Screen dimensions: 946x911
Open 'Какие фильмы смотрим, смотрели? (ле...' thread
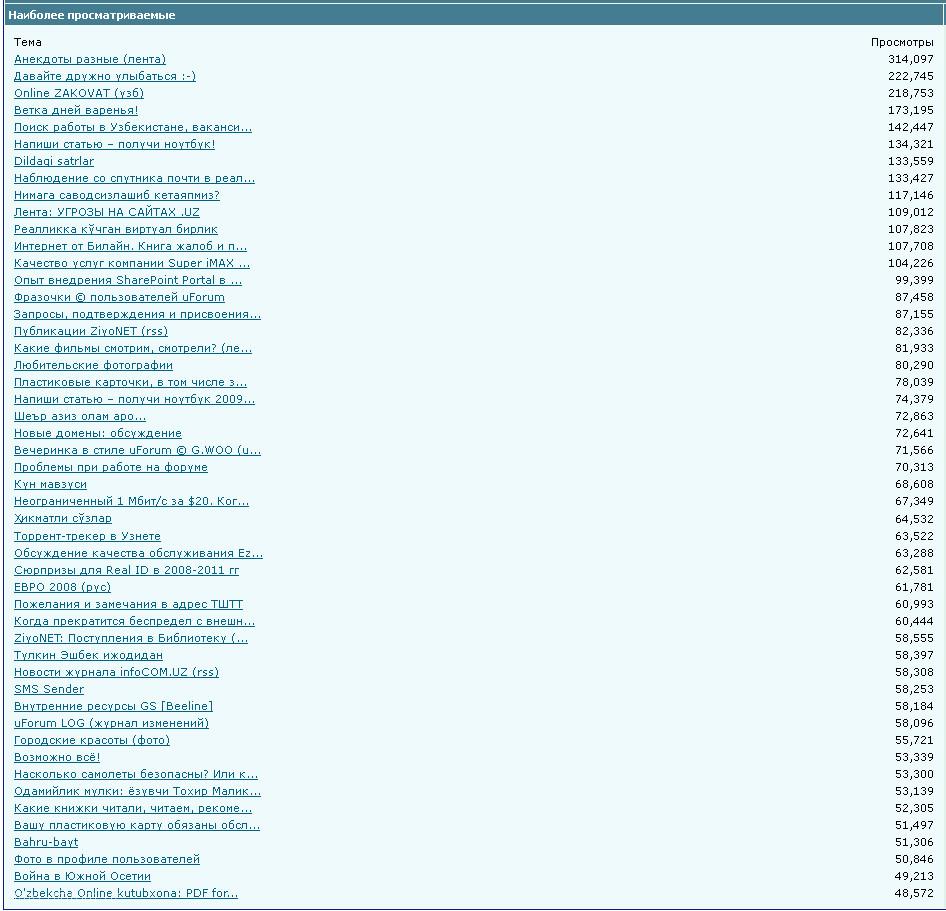[x=133, y=348]
